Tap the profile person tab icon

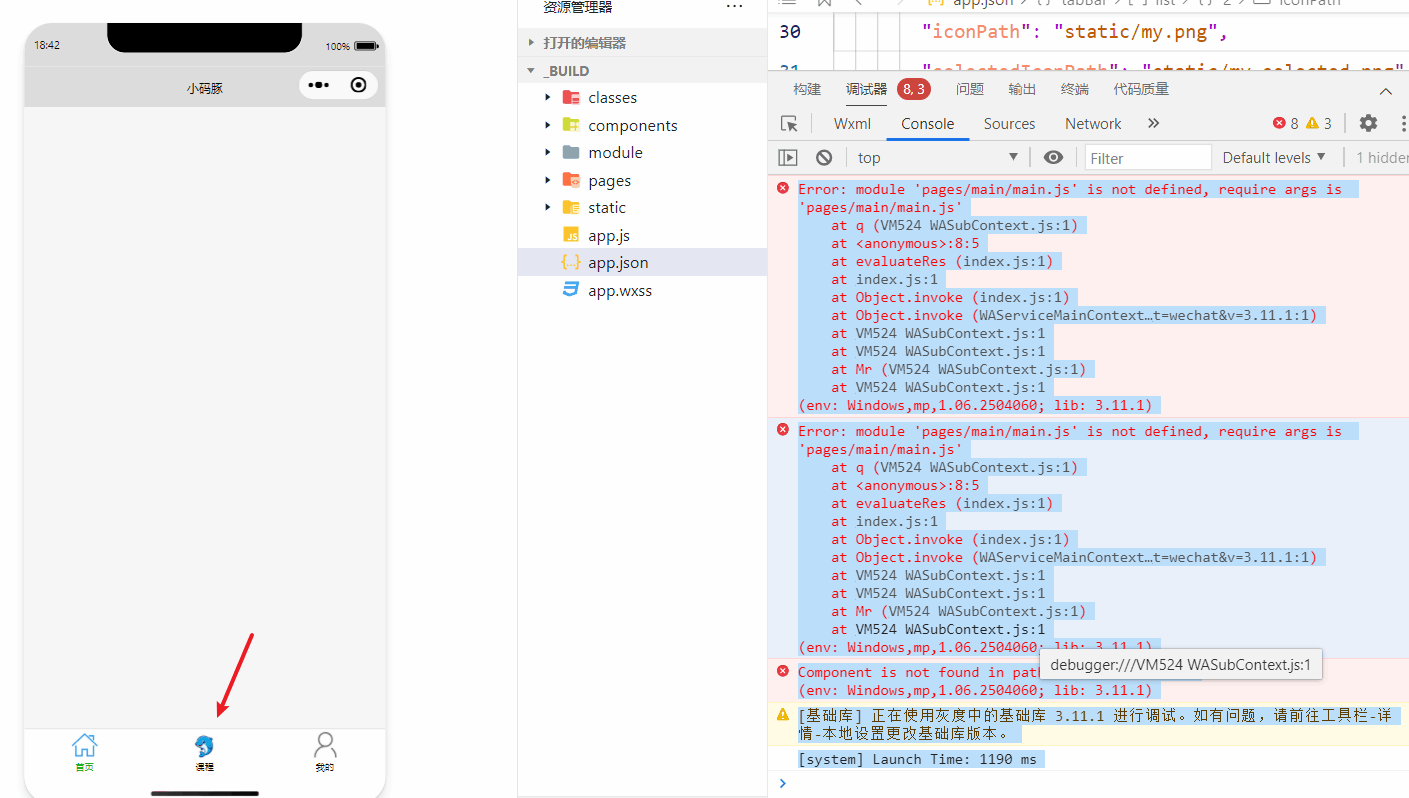point(324,746)
